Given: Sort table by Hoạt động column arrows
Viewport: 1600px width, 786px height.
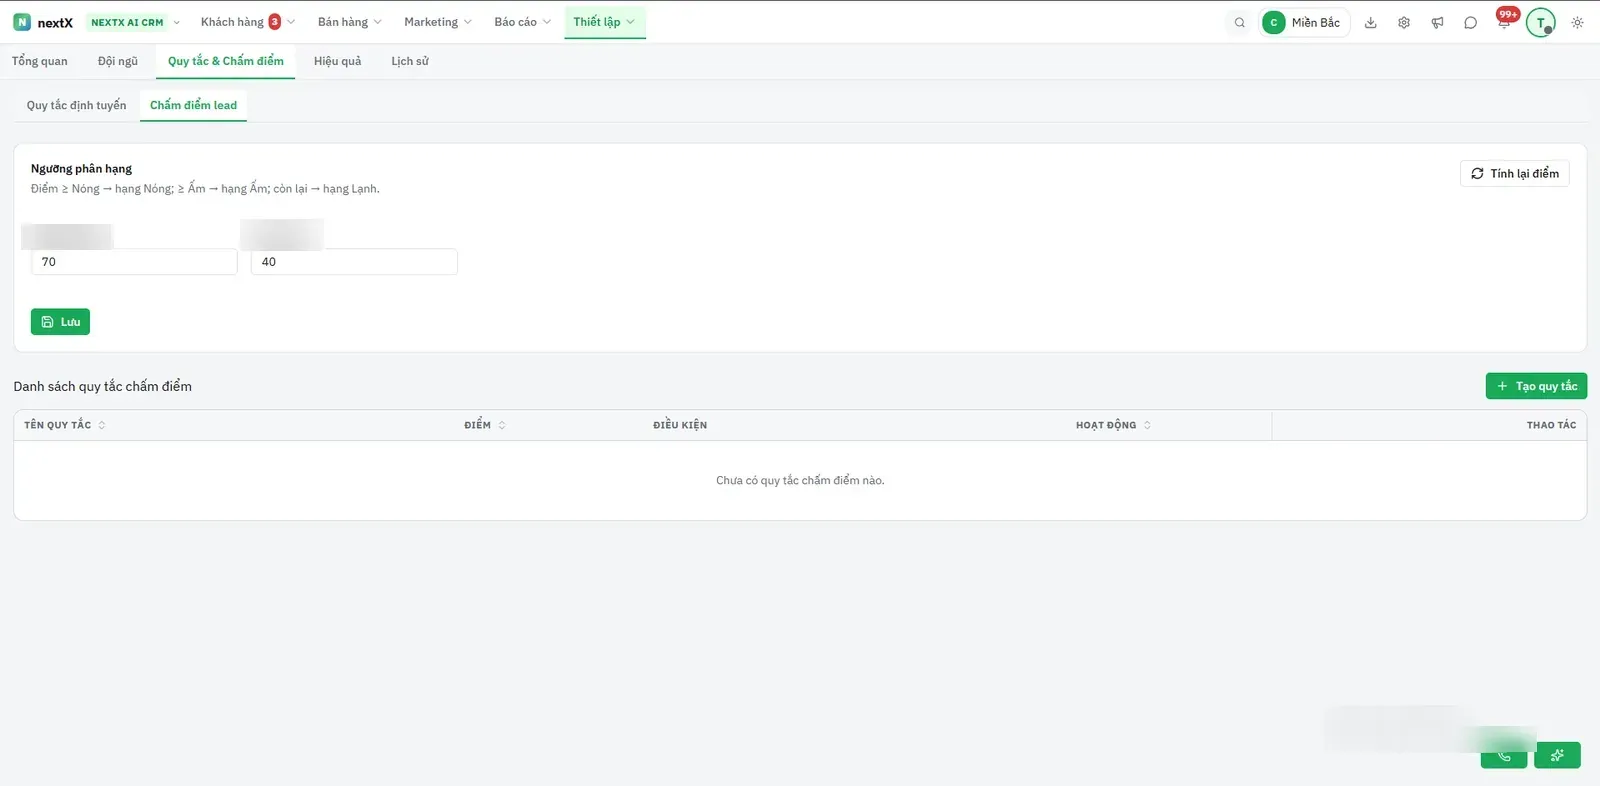Looking at the screenshot, I should (1147, 425).
